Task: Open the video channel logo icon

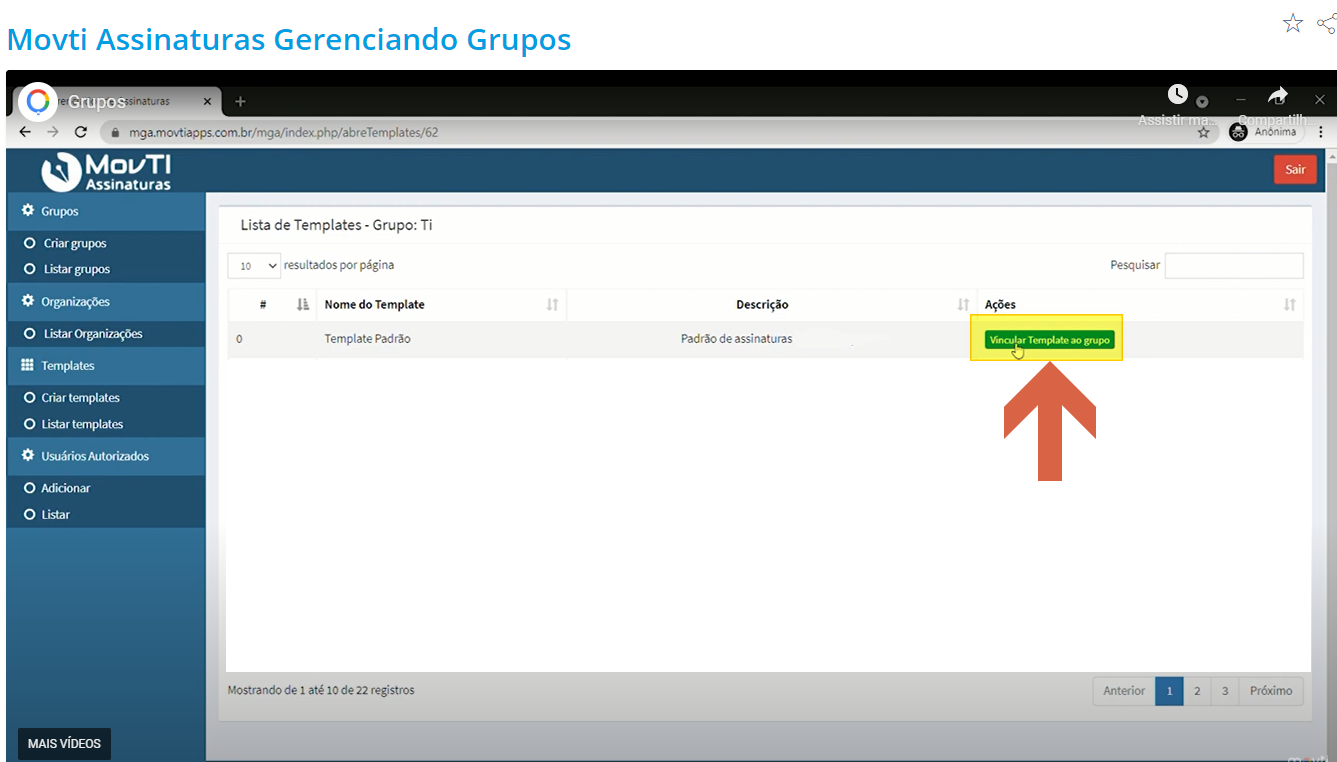Action: (x=38, y=101)
